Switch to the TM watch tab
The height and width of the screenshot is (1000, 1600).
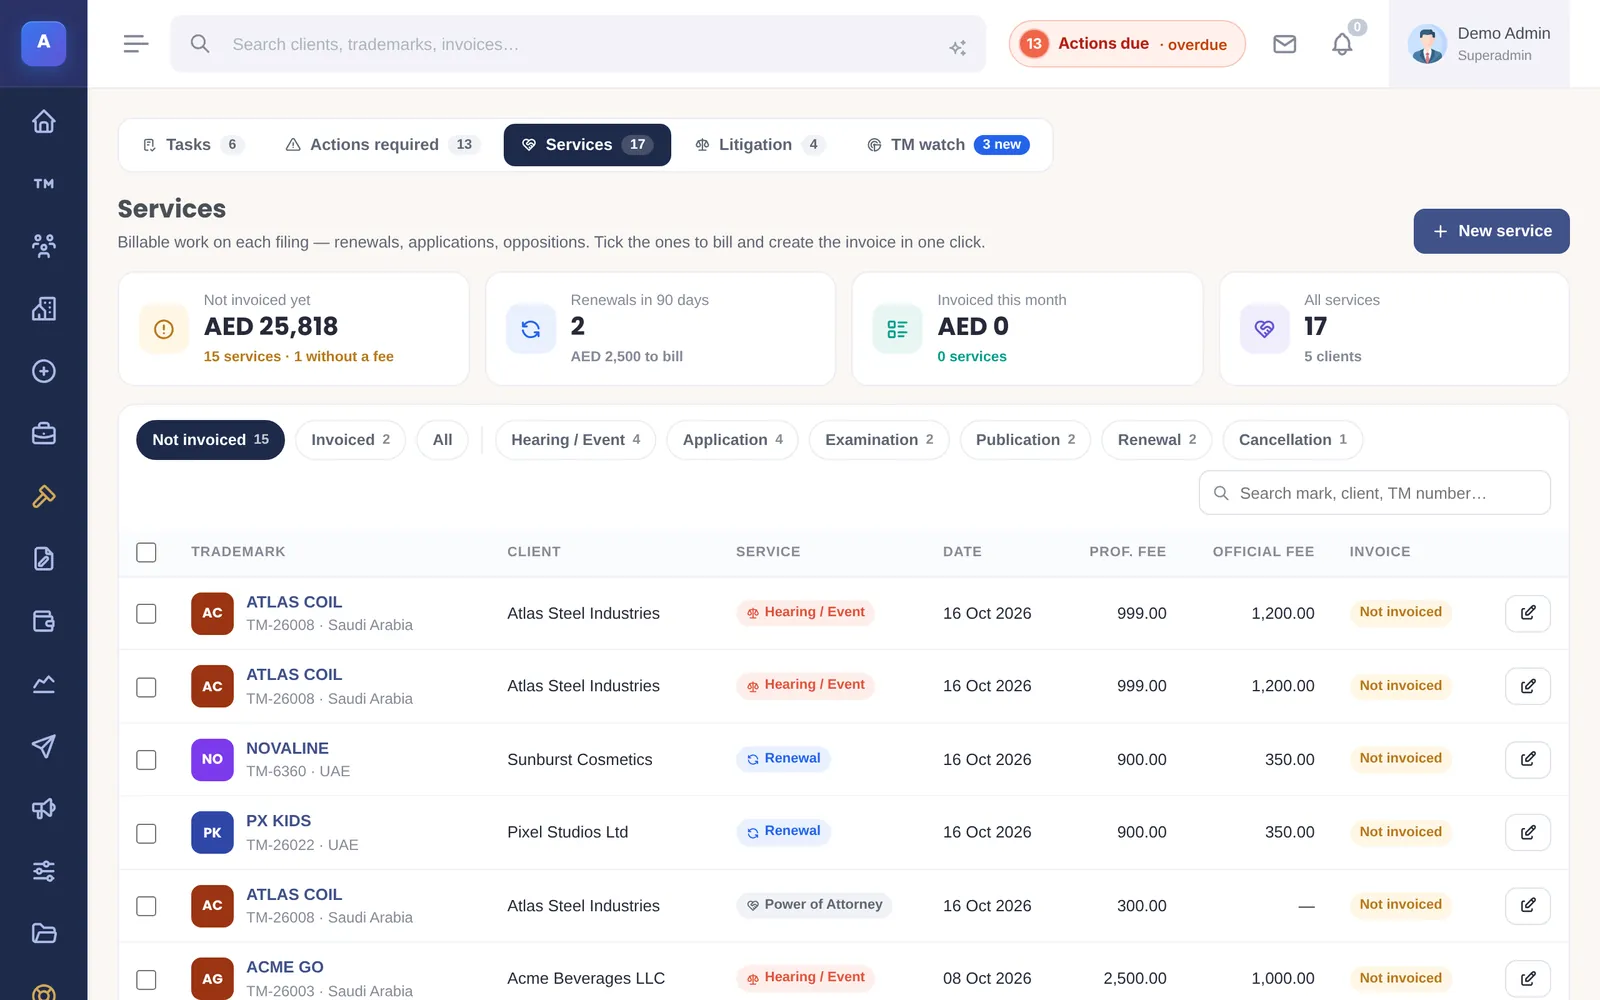coord(947,145)
